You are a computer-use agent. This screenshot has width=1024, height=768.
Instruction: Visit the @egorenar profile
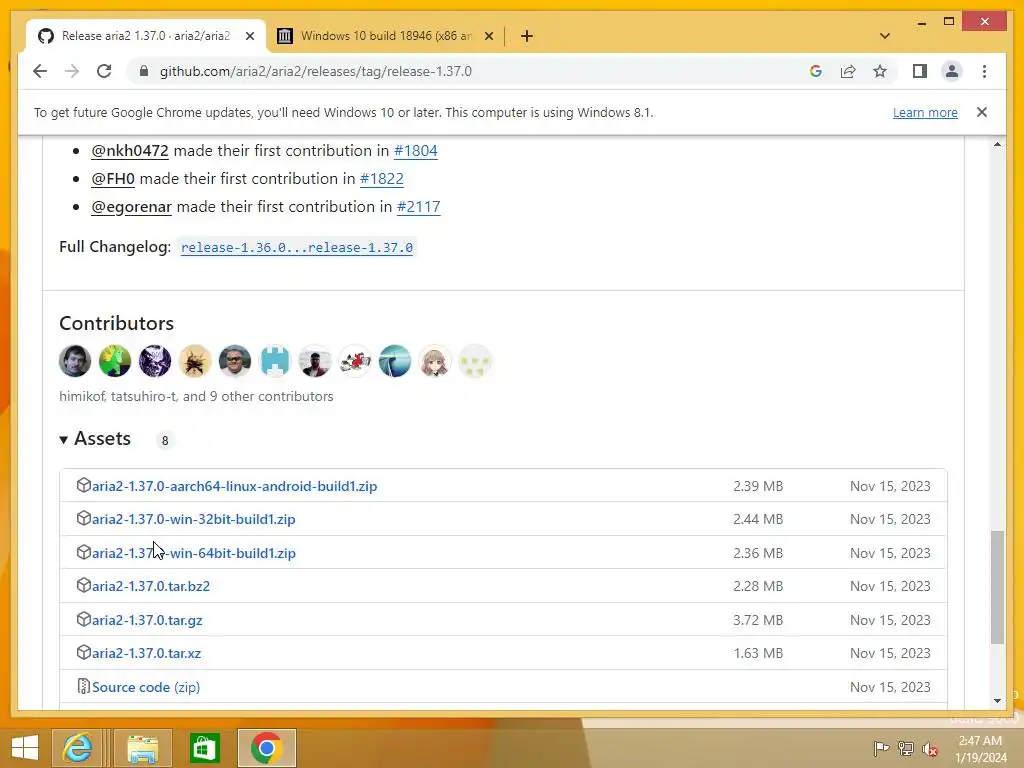pos(131,207)
